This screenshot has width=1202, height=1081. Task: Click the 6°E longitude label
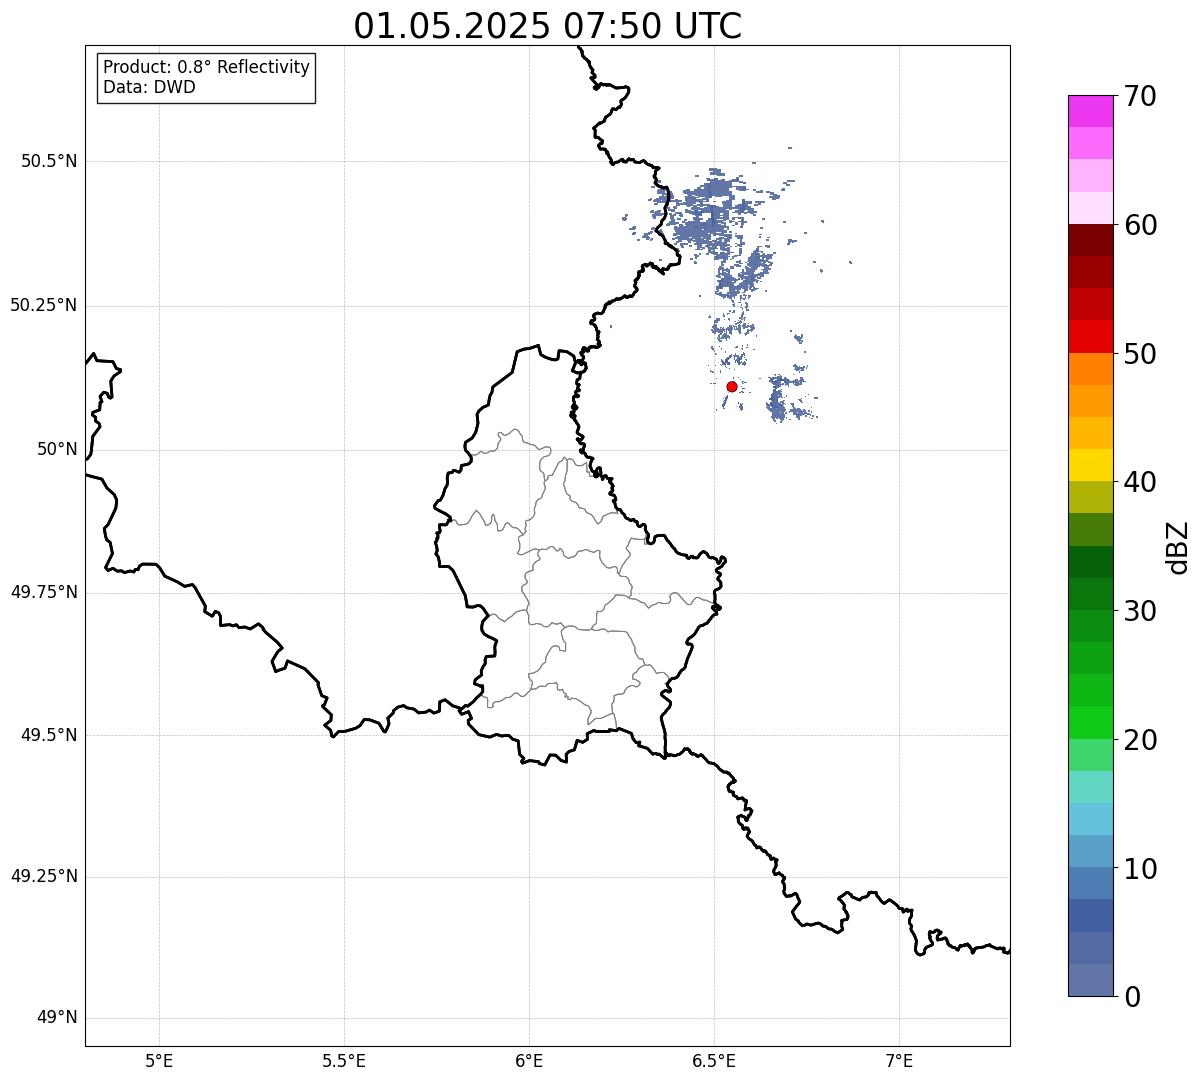click(529, 1060)
